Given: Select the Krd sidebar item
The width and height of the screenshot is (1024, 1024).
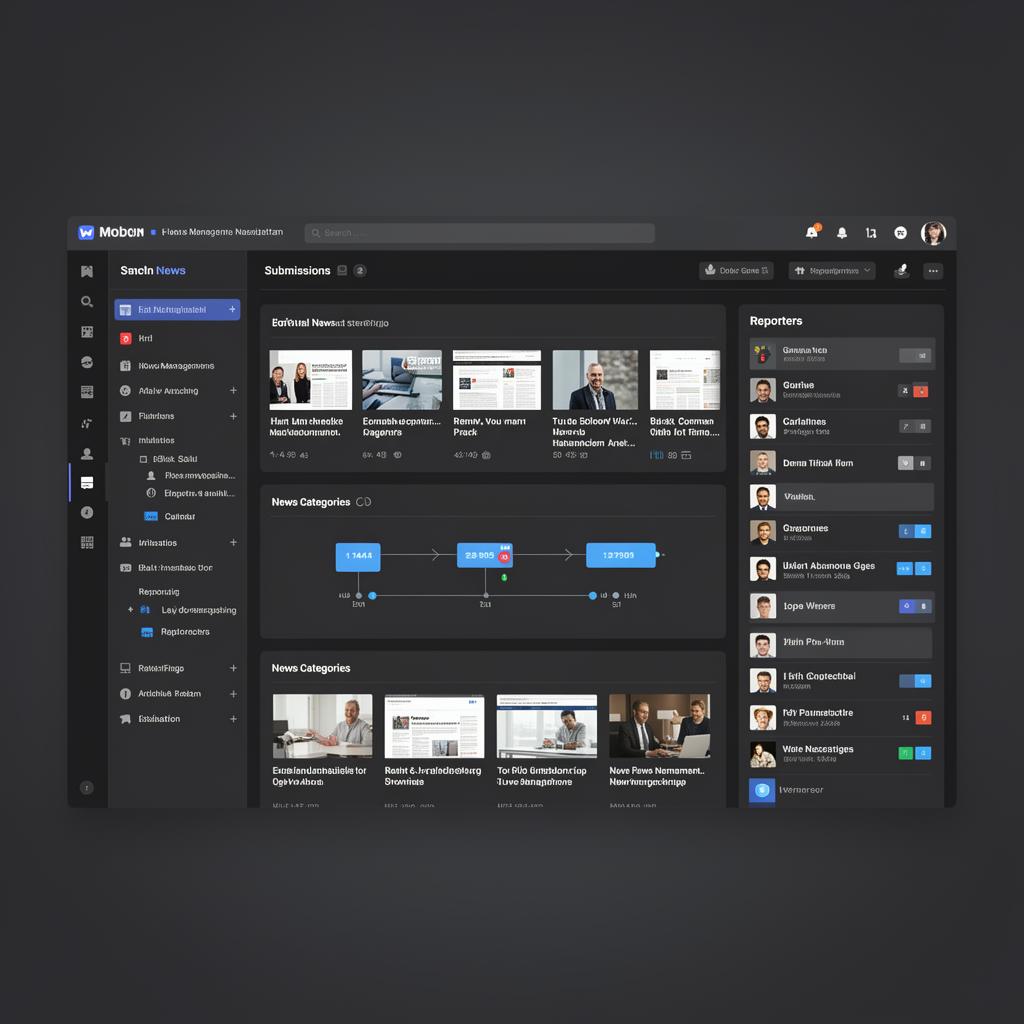Looking at the screenshot, I should coord(176,338).
